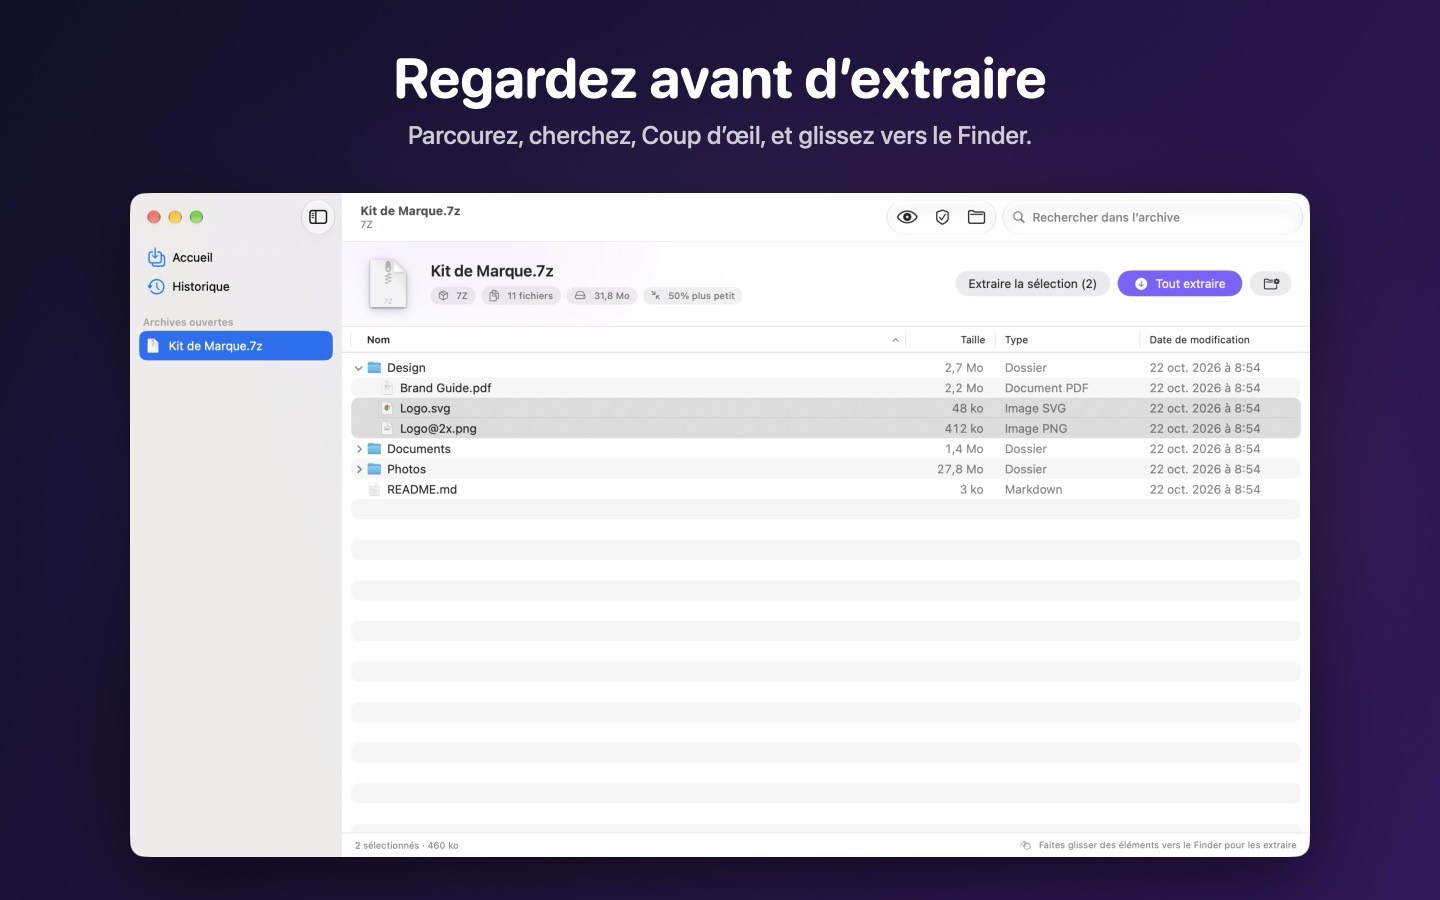Click the Image PNG type cell
Image resolution: width=1440 pixels, height=900 pixels.
[x=1035, y=428]
